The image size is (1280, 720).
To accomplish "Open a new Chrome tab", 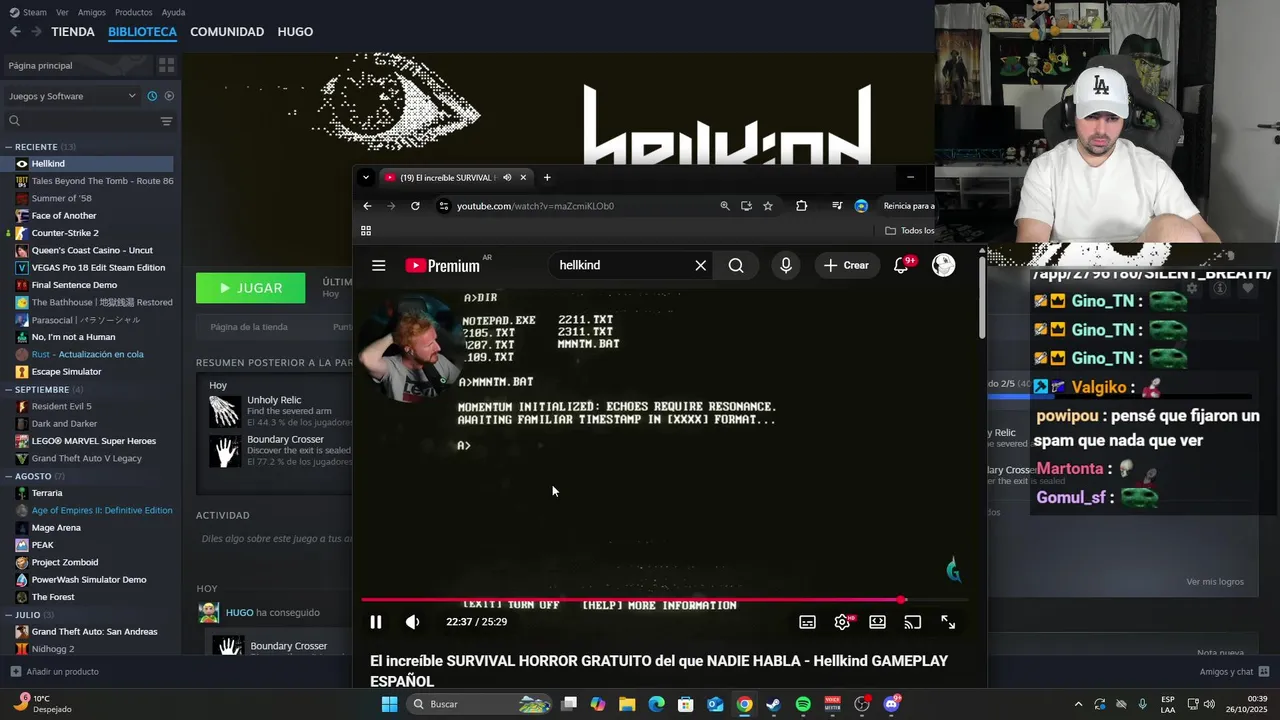I will (x=547, y=177).
